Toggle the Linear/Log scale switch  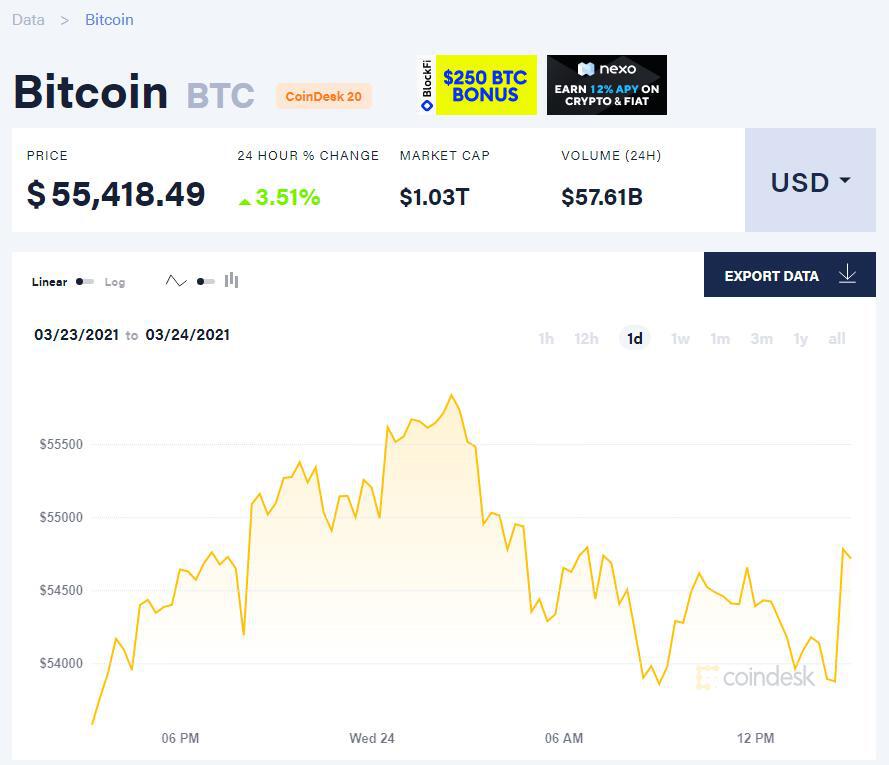click(x=85, y=282)
